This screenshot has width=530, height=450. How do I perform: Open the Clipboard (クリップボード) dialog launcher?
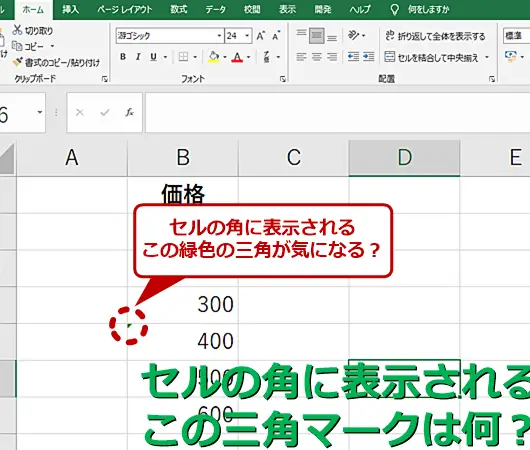[x=105, y=79]
